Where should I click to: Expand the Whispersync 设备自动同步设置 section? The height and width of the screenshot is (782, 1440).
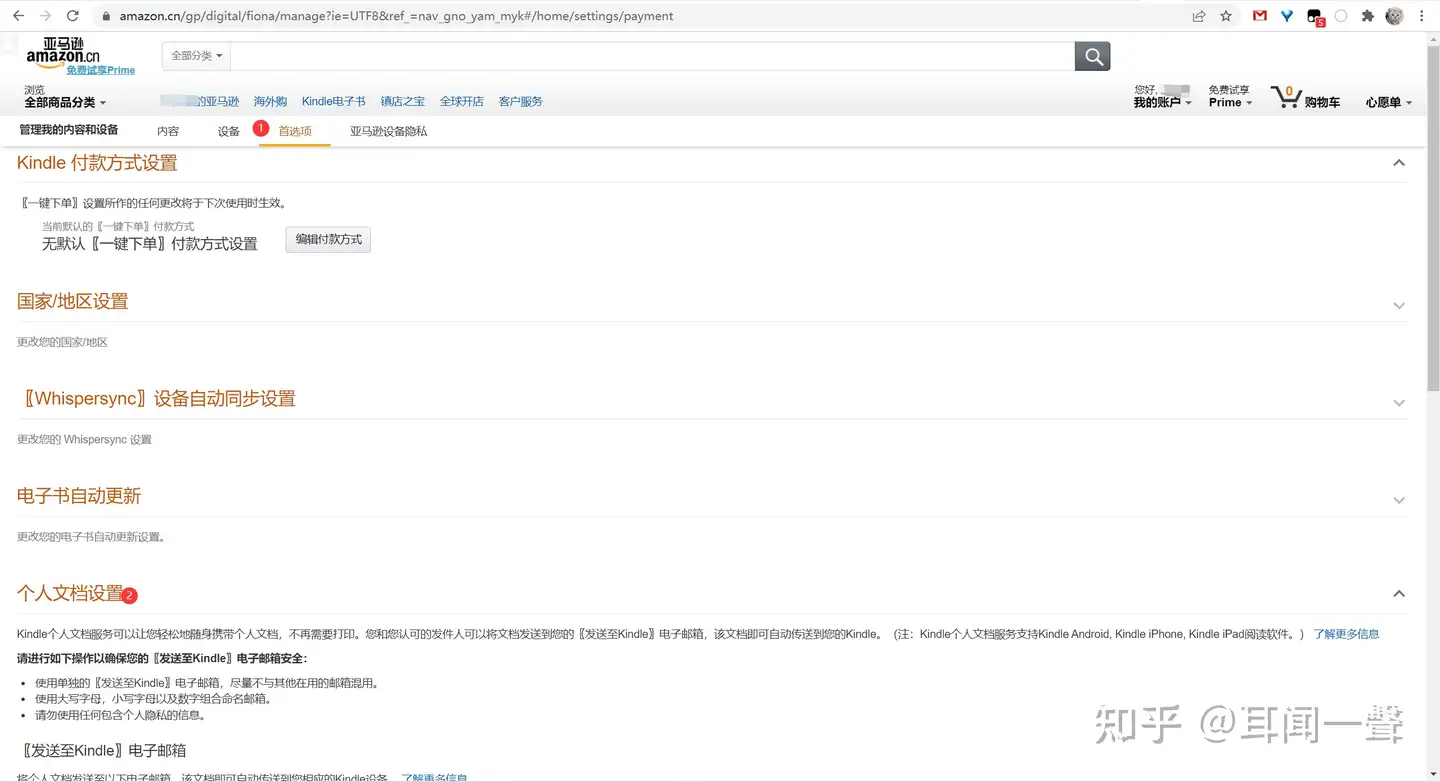tap(1399, 403)
